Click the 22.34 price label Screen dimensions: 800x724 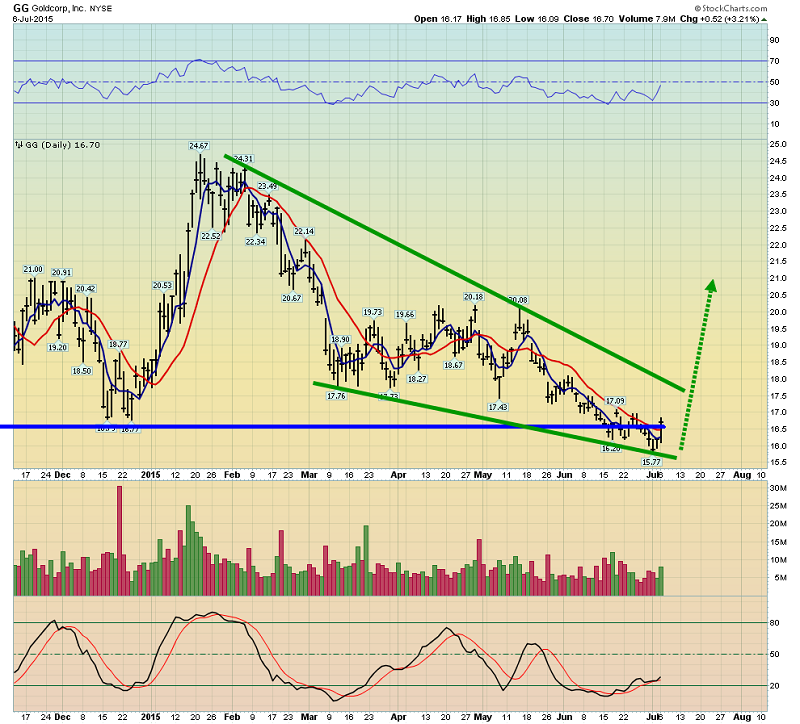pyautogui.click(x=255, y=241)
